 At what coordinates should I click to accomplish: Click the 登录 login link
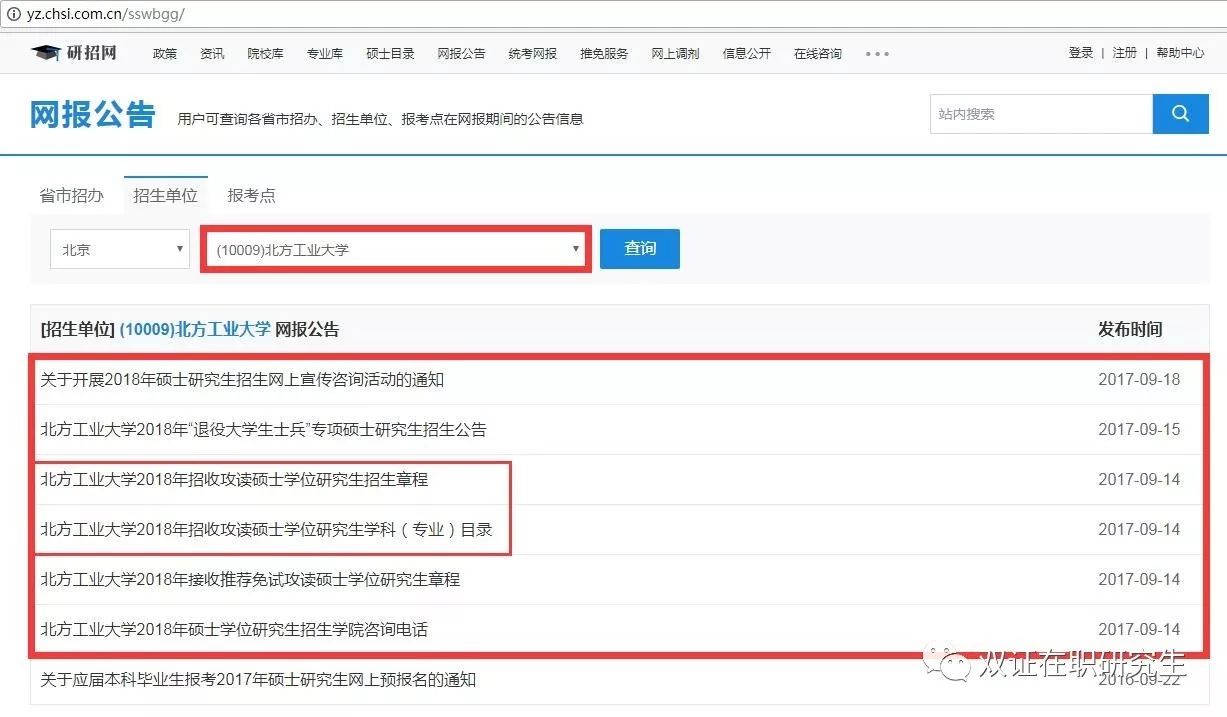[x=1080, y=53]
